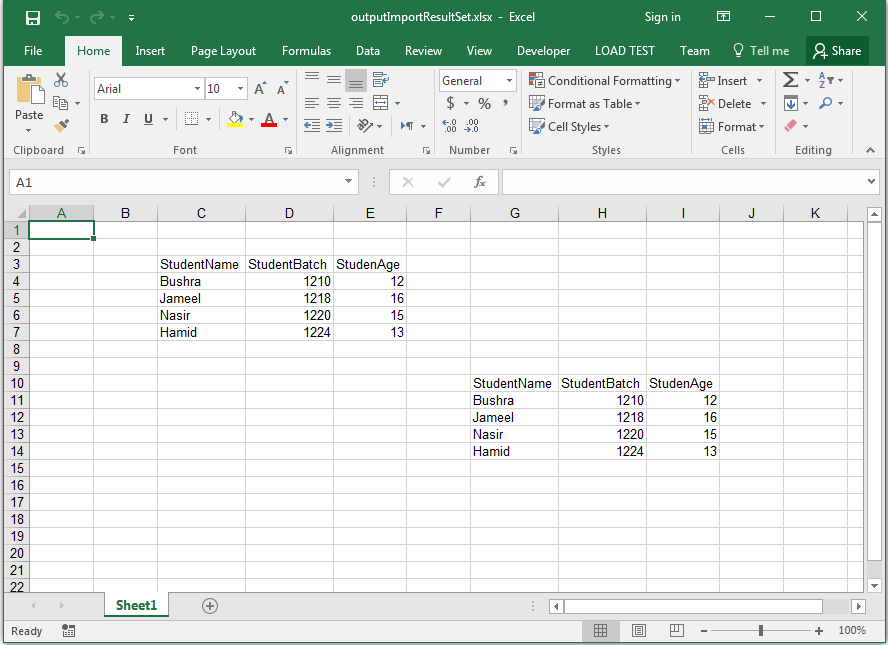Click the Clear eraser icon
This screenshot has height=645, width=888.
coord(791,126)
